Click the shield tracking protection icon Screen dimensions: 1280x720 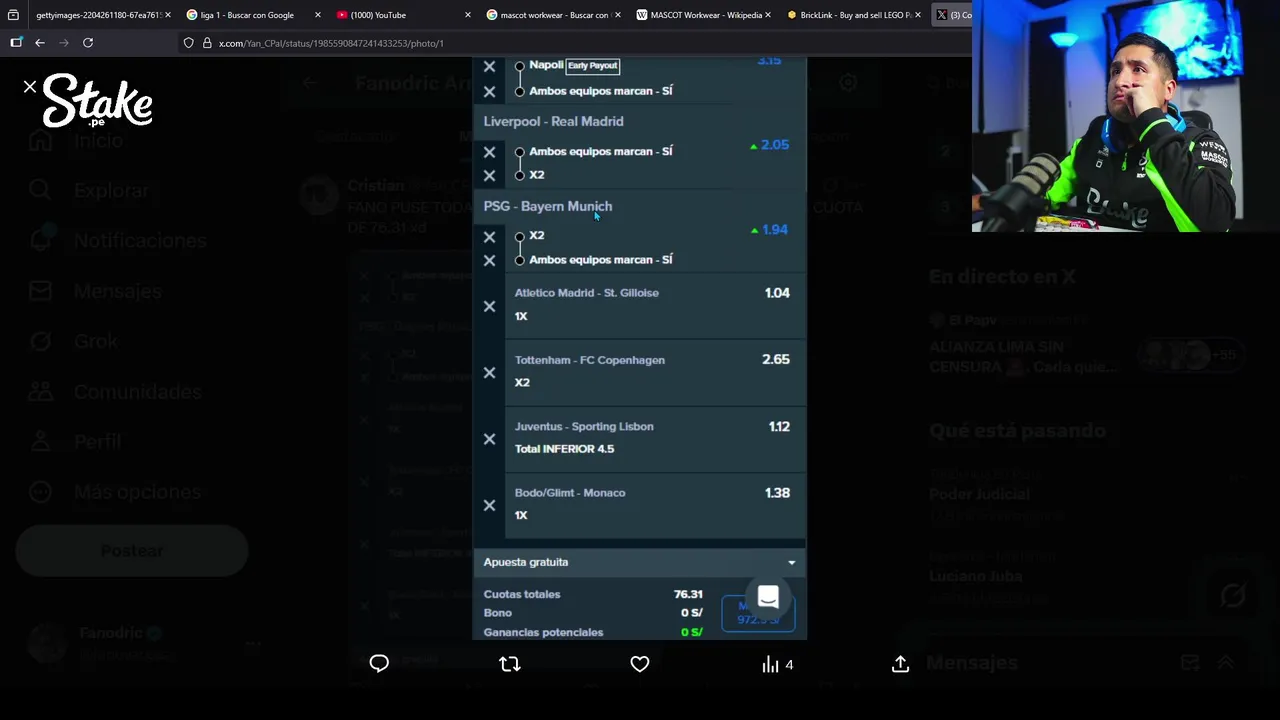pos(189,43)
